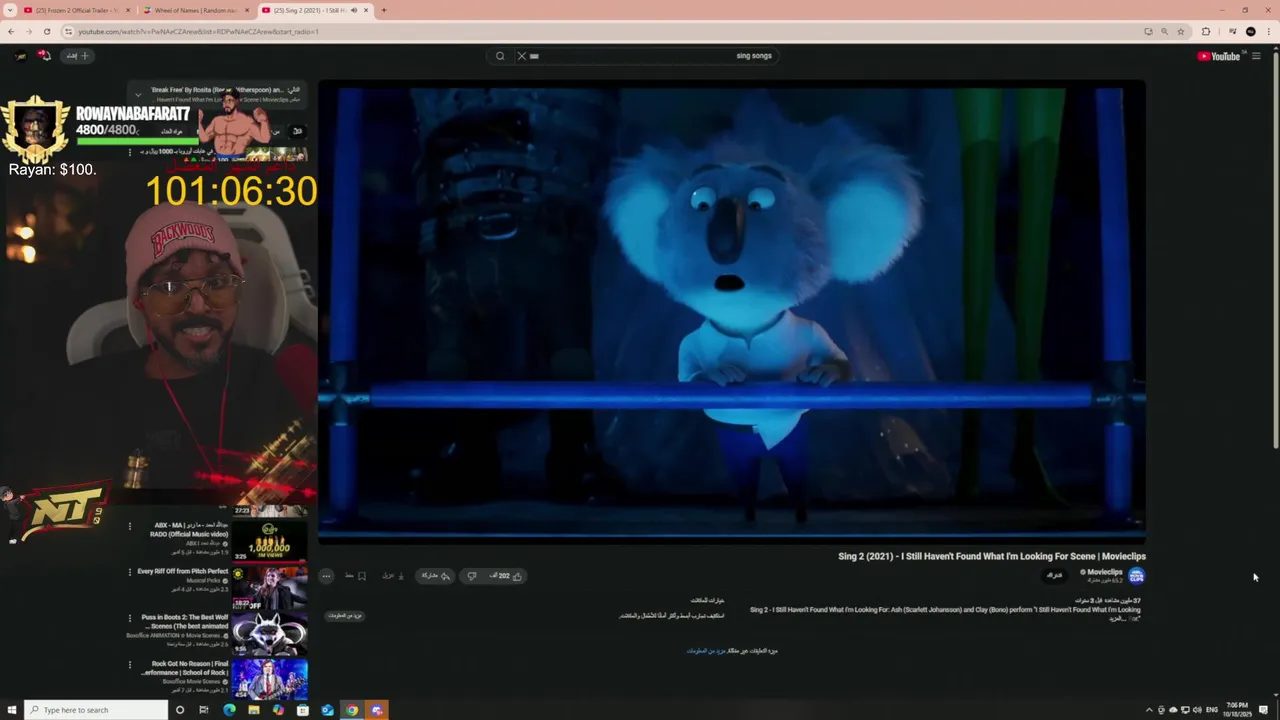Subscribe to the Movieclips channel

click(1054, 575)
